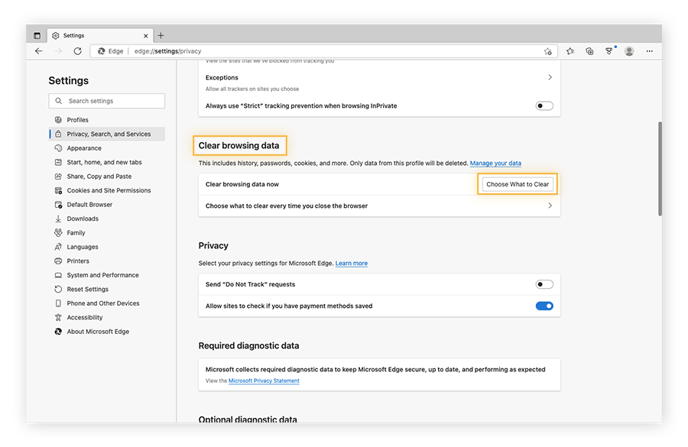
Task: Click the Phone and Other Devices icon
Action: point(58,303)
